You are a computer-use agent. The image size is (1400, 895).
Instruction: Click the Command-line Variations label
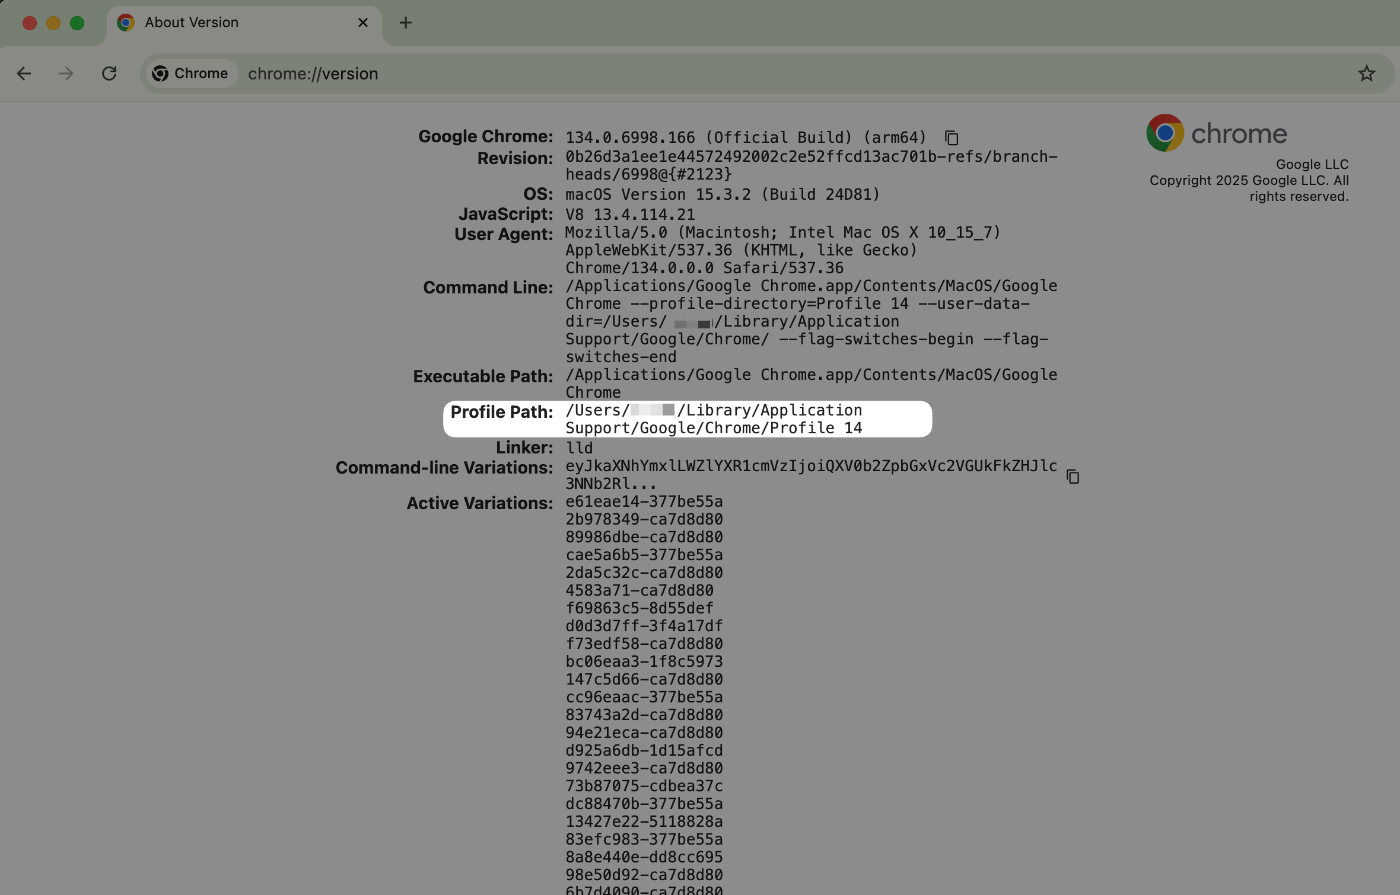[444, 468]
